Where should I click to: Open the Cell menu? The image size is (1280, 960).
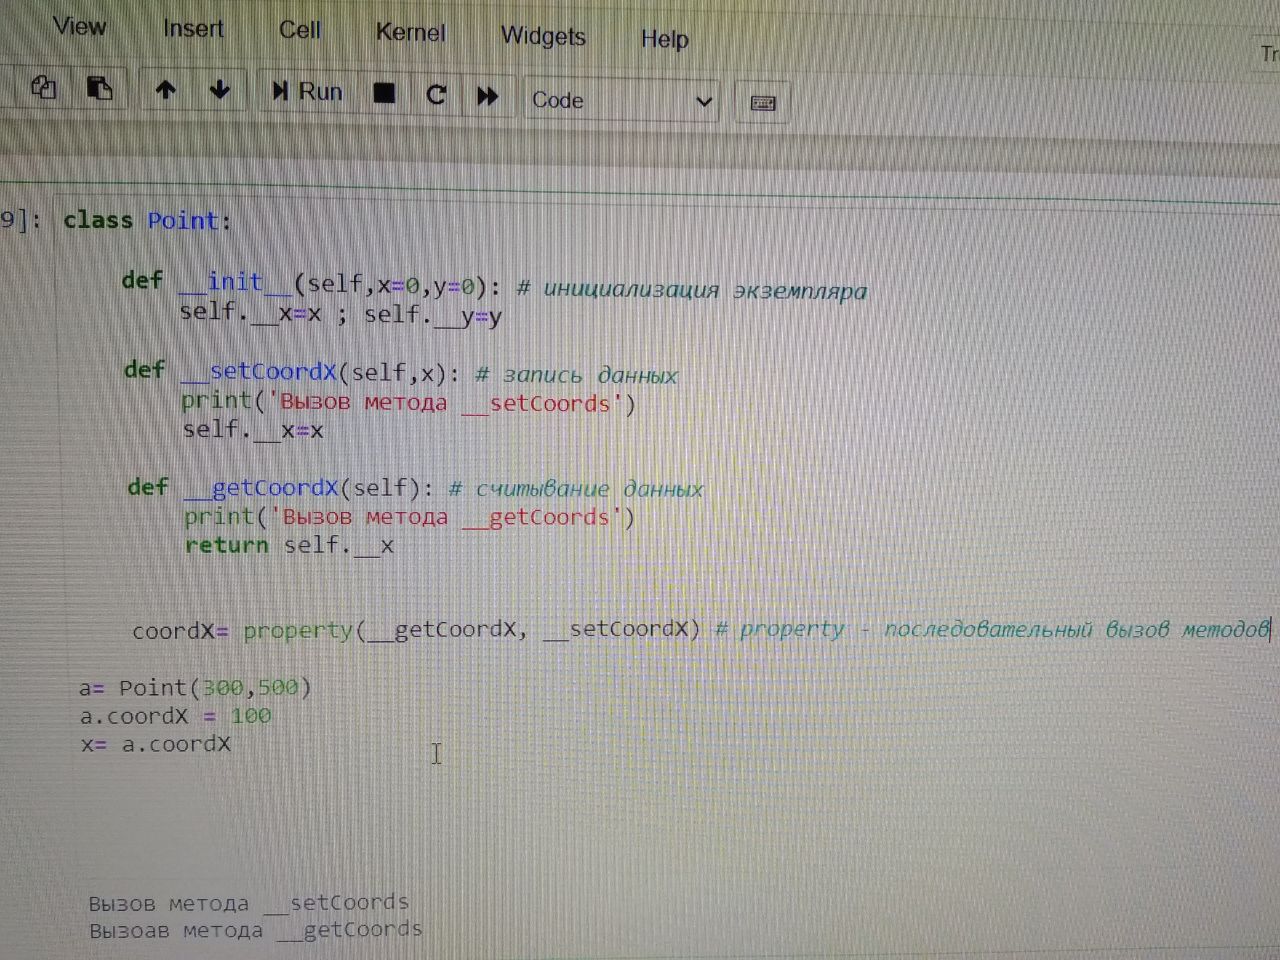pos(300,30)
